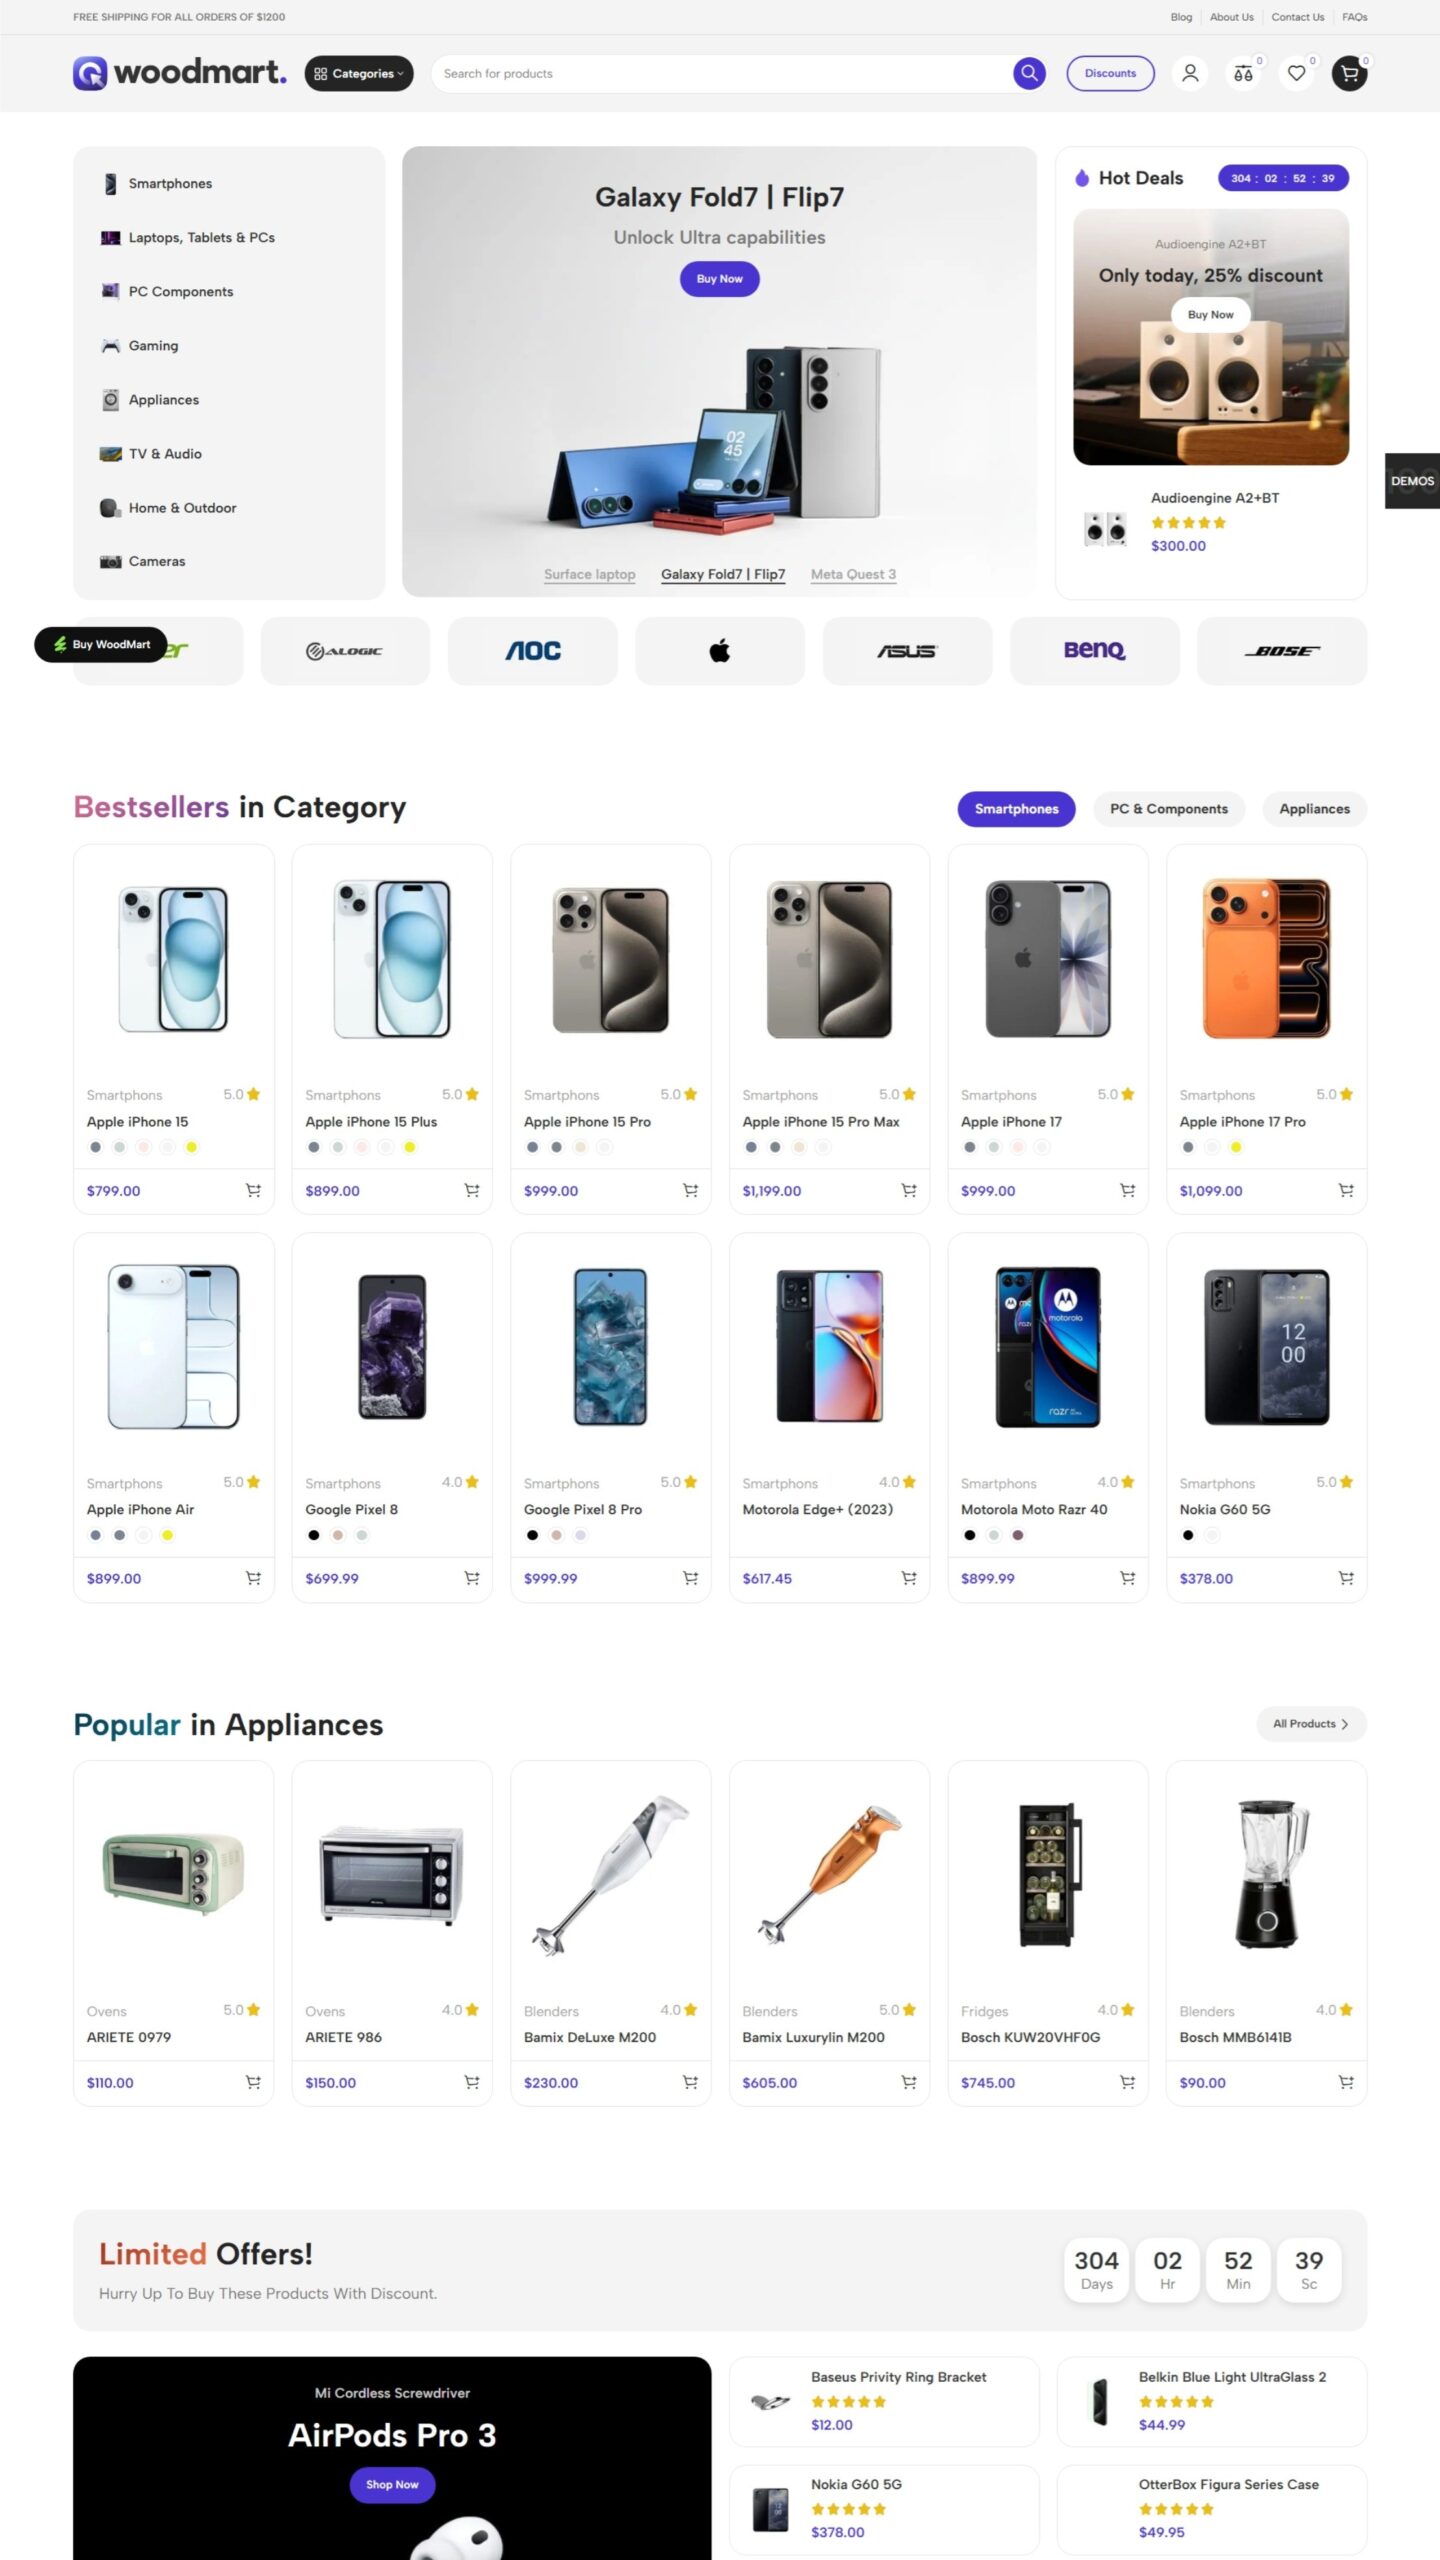Expand the Categories dropdown

click(359, 73)
